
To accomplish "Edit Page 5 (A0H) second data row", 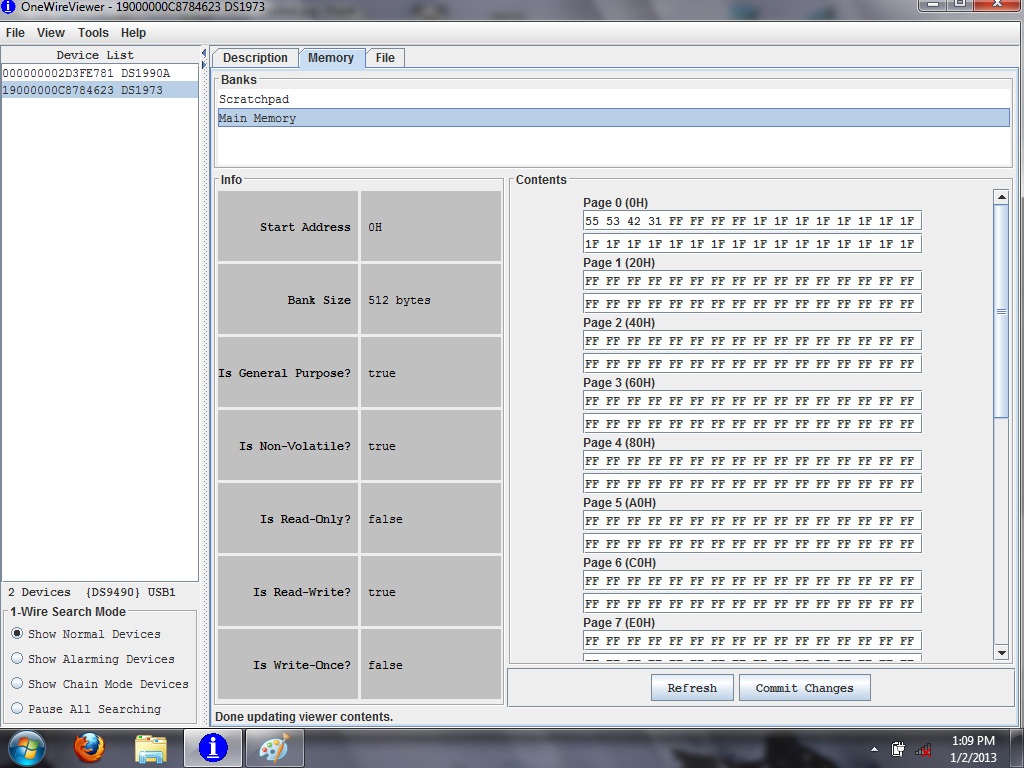I will click(752, 544).
